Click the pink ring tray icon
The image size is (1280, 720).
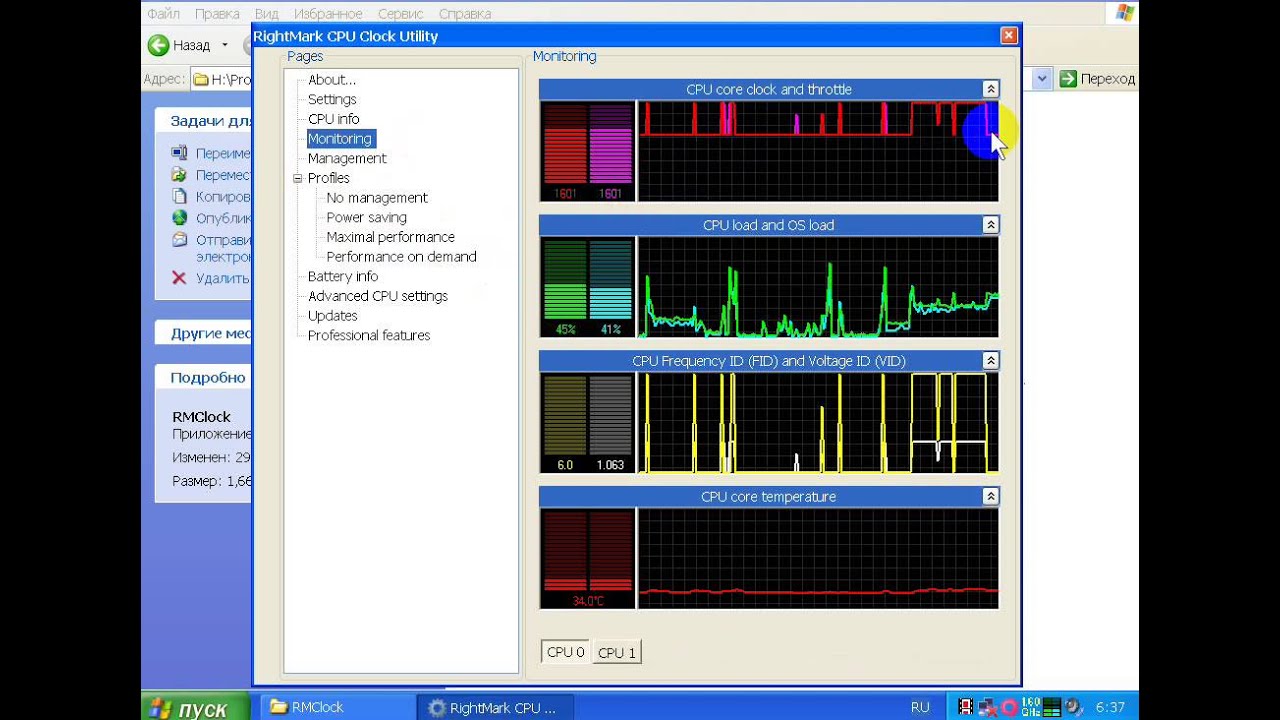[x=1009, y=707]
